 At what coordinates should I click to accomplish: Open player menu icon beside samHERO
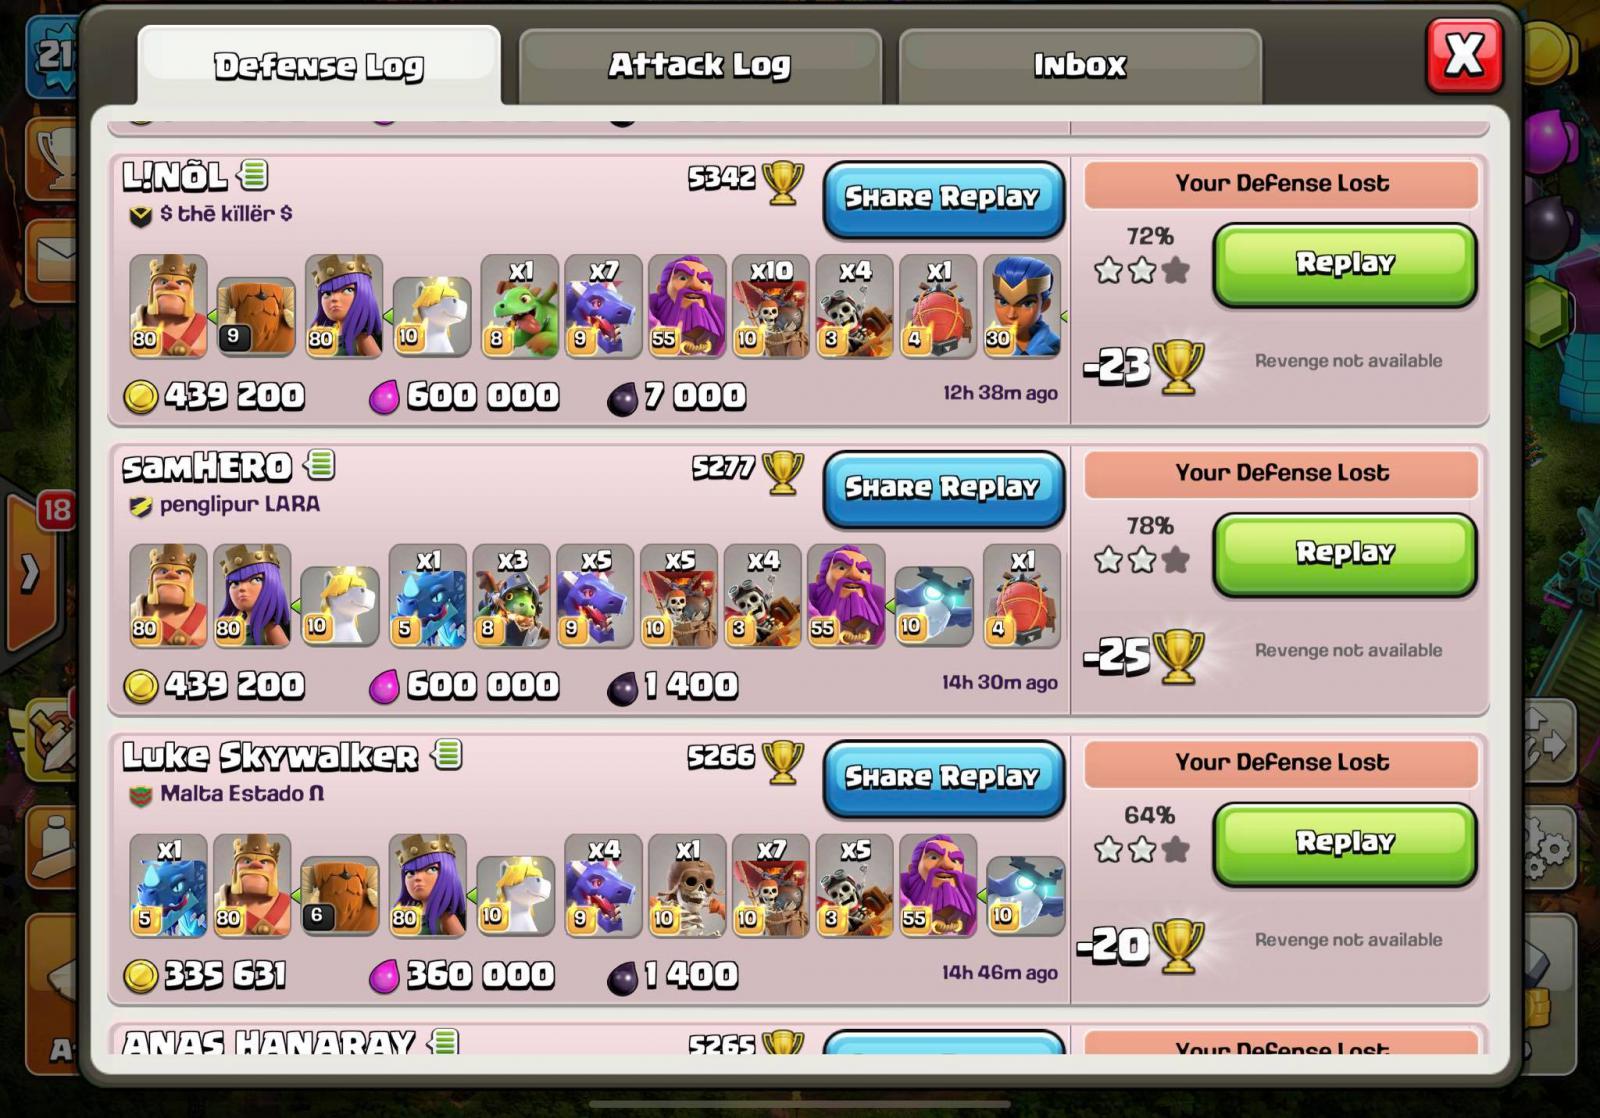click(x=320, y=464)
